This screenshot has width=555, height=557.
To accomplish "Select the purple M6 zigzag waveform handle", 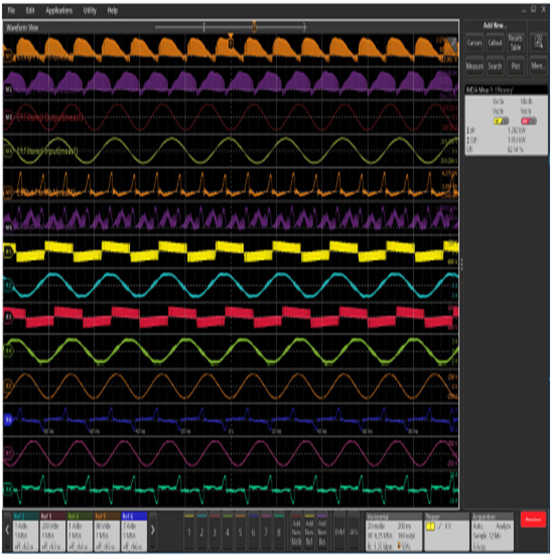I will tap(9, 227).
